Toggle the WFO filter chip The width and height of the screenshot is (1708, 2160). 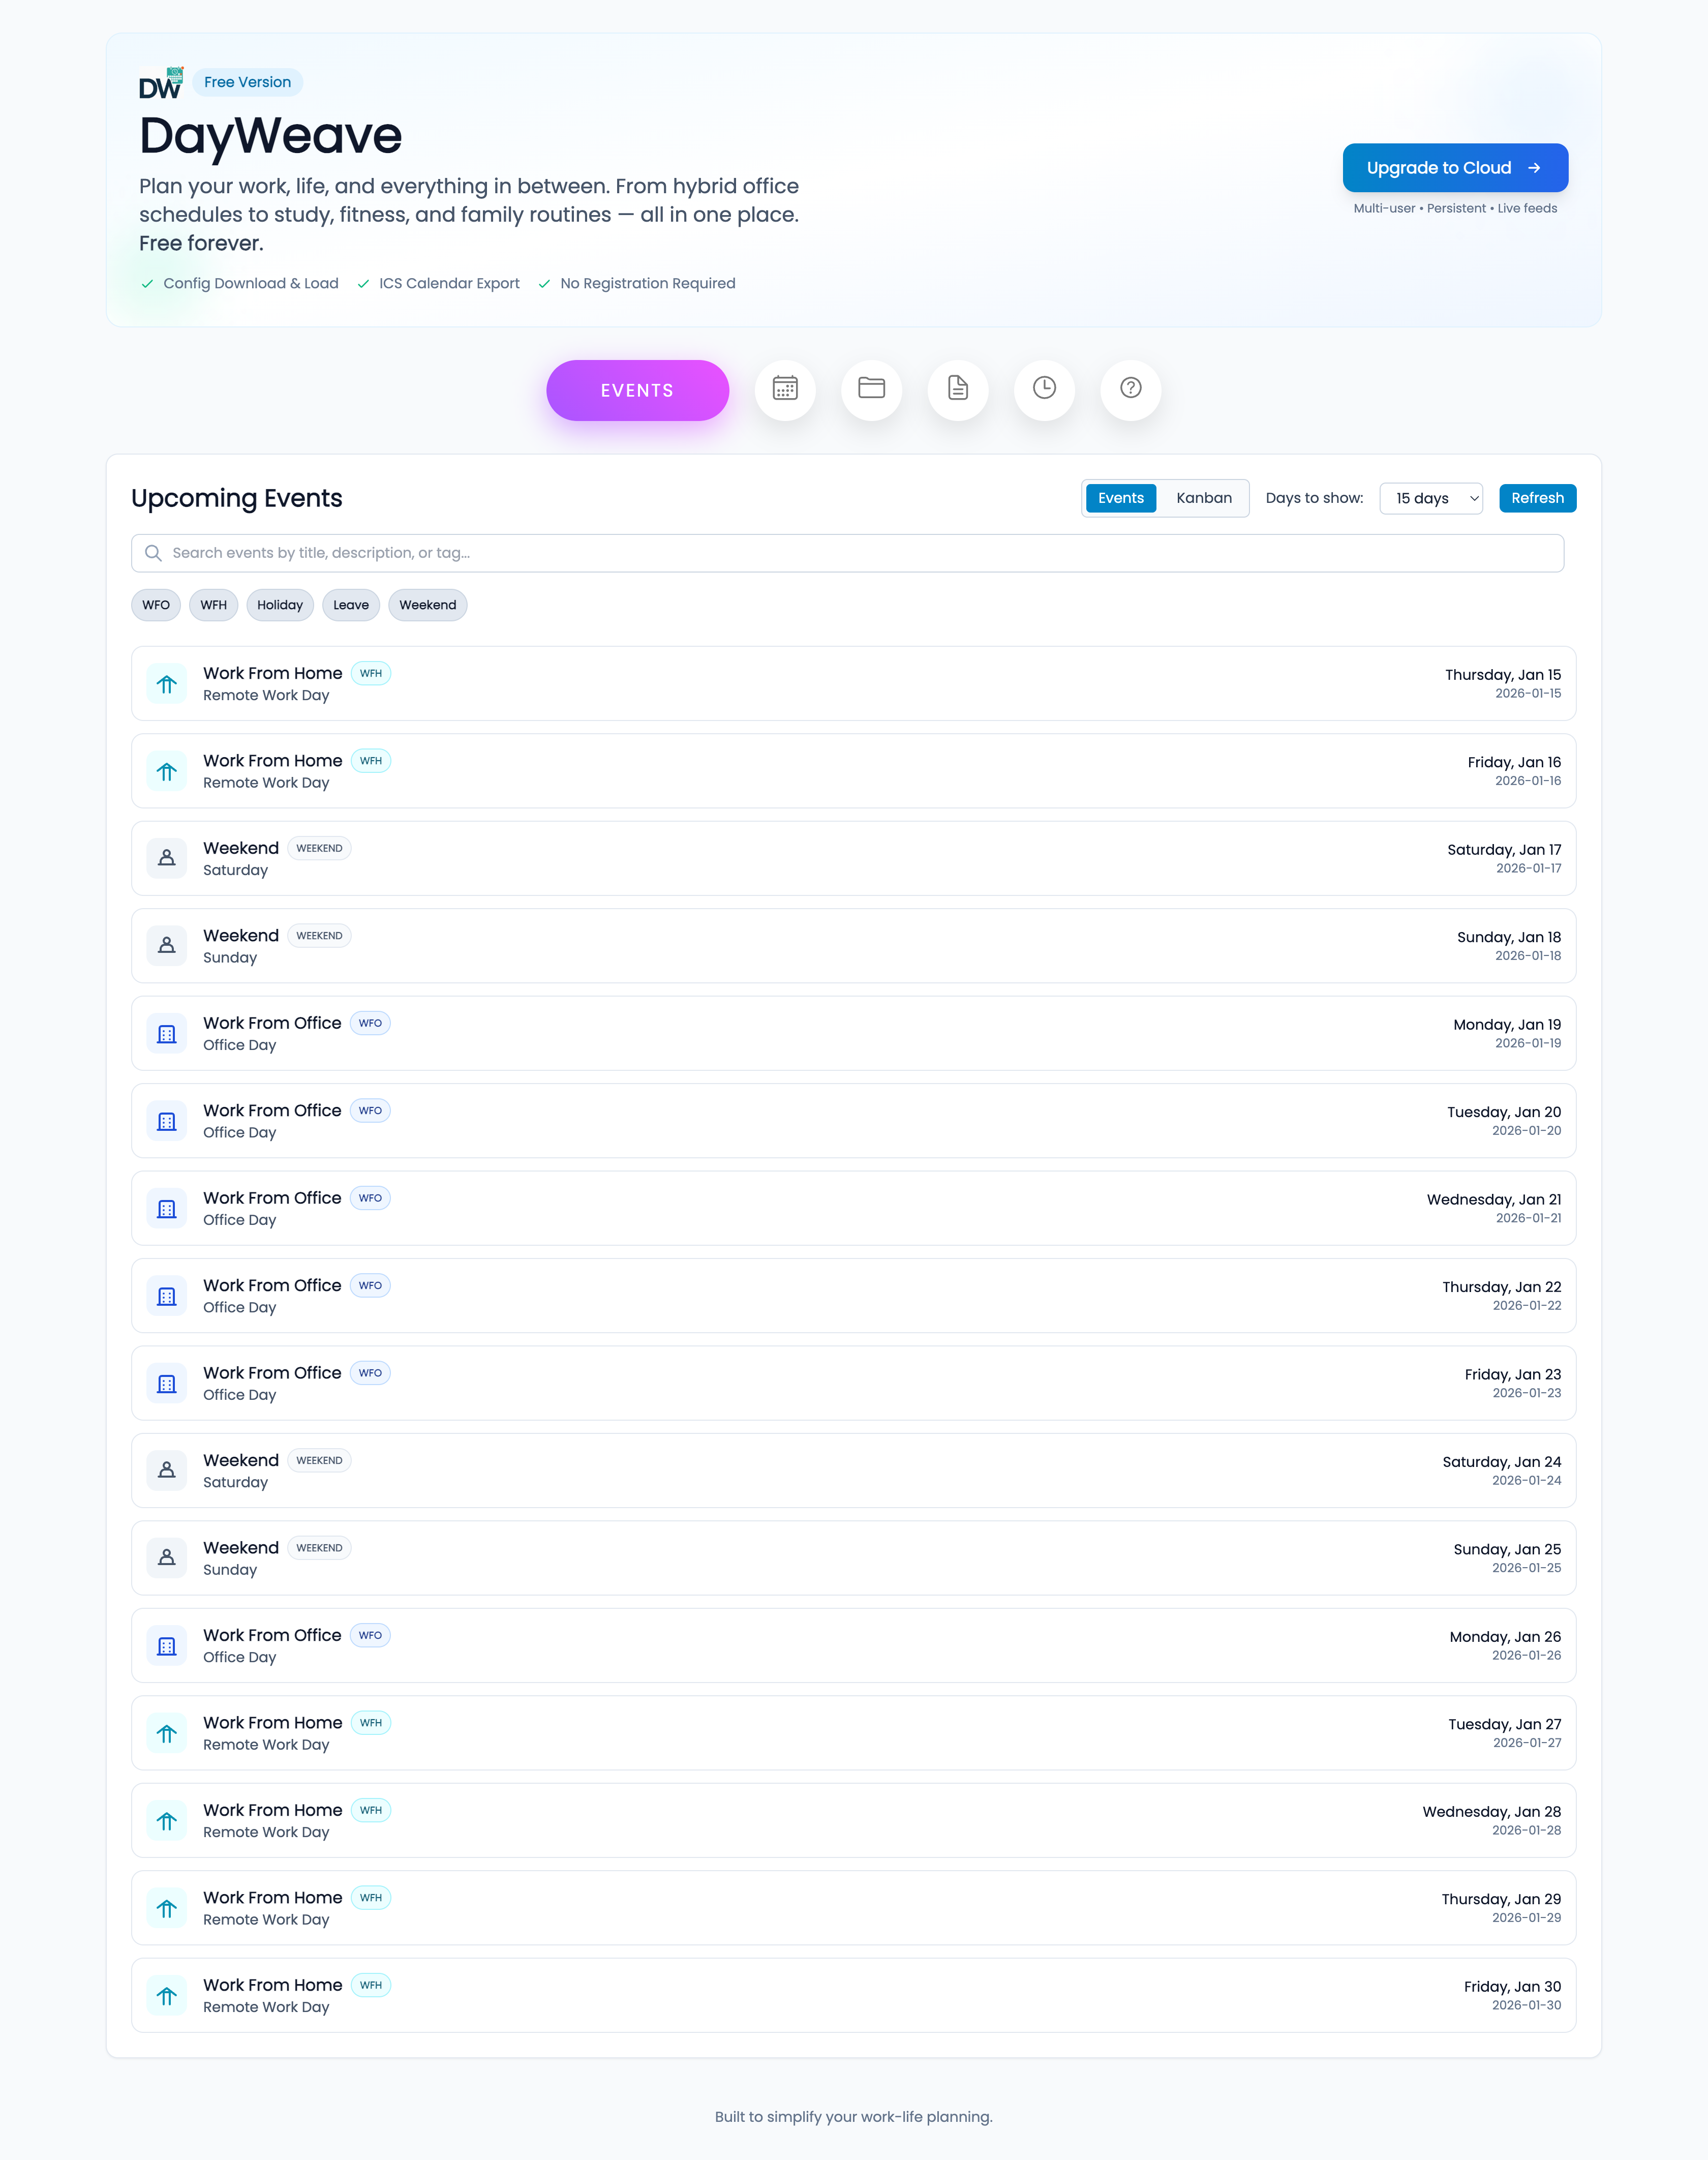[155, 605]
